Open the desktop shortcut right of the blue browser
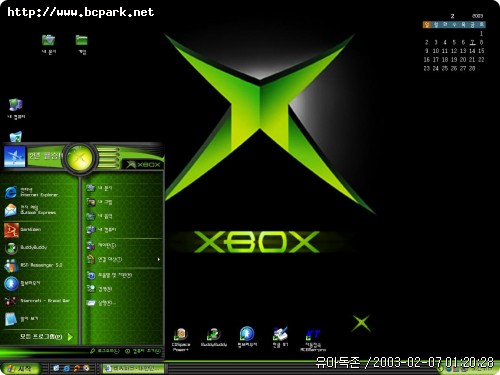Image resolution: width=500 pixels, height=375 pixels. tap(280, 337)
